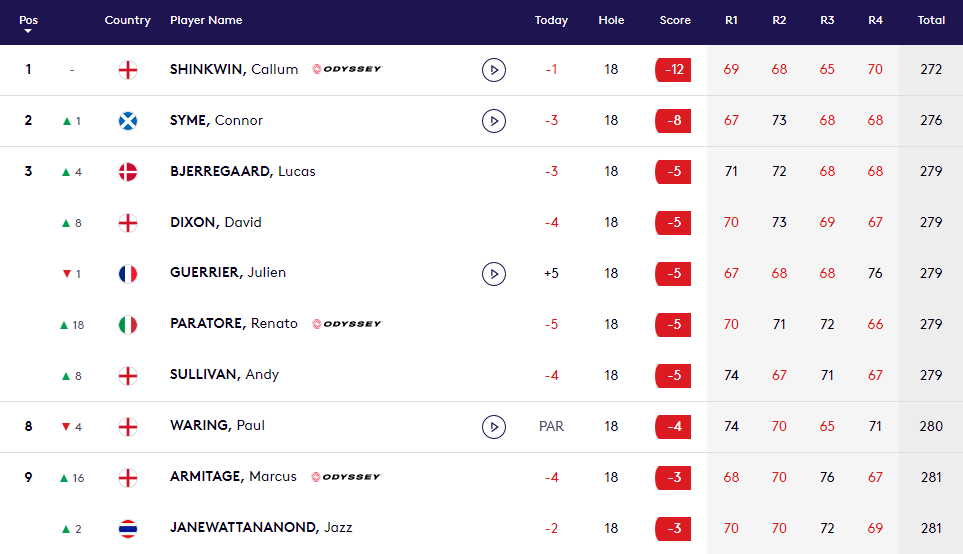
Task: Click Thailand flag next to Janewattananond
Action: click(128, 528)
